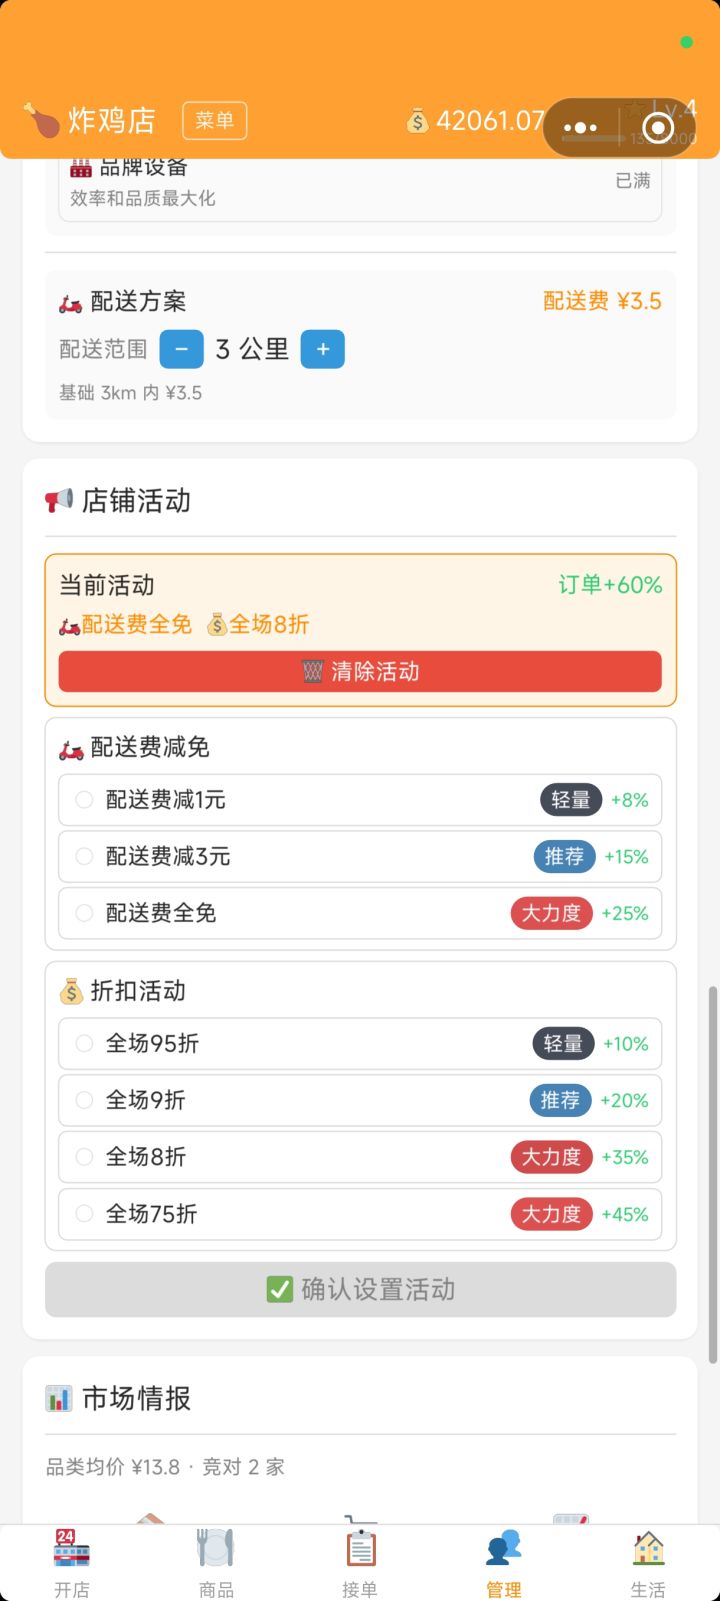Select the 配送费减1元 radio option
The height and width of the screenshot is (1601, 720).
coord(85,800)
